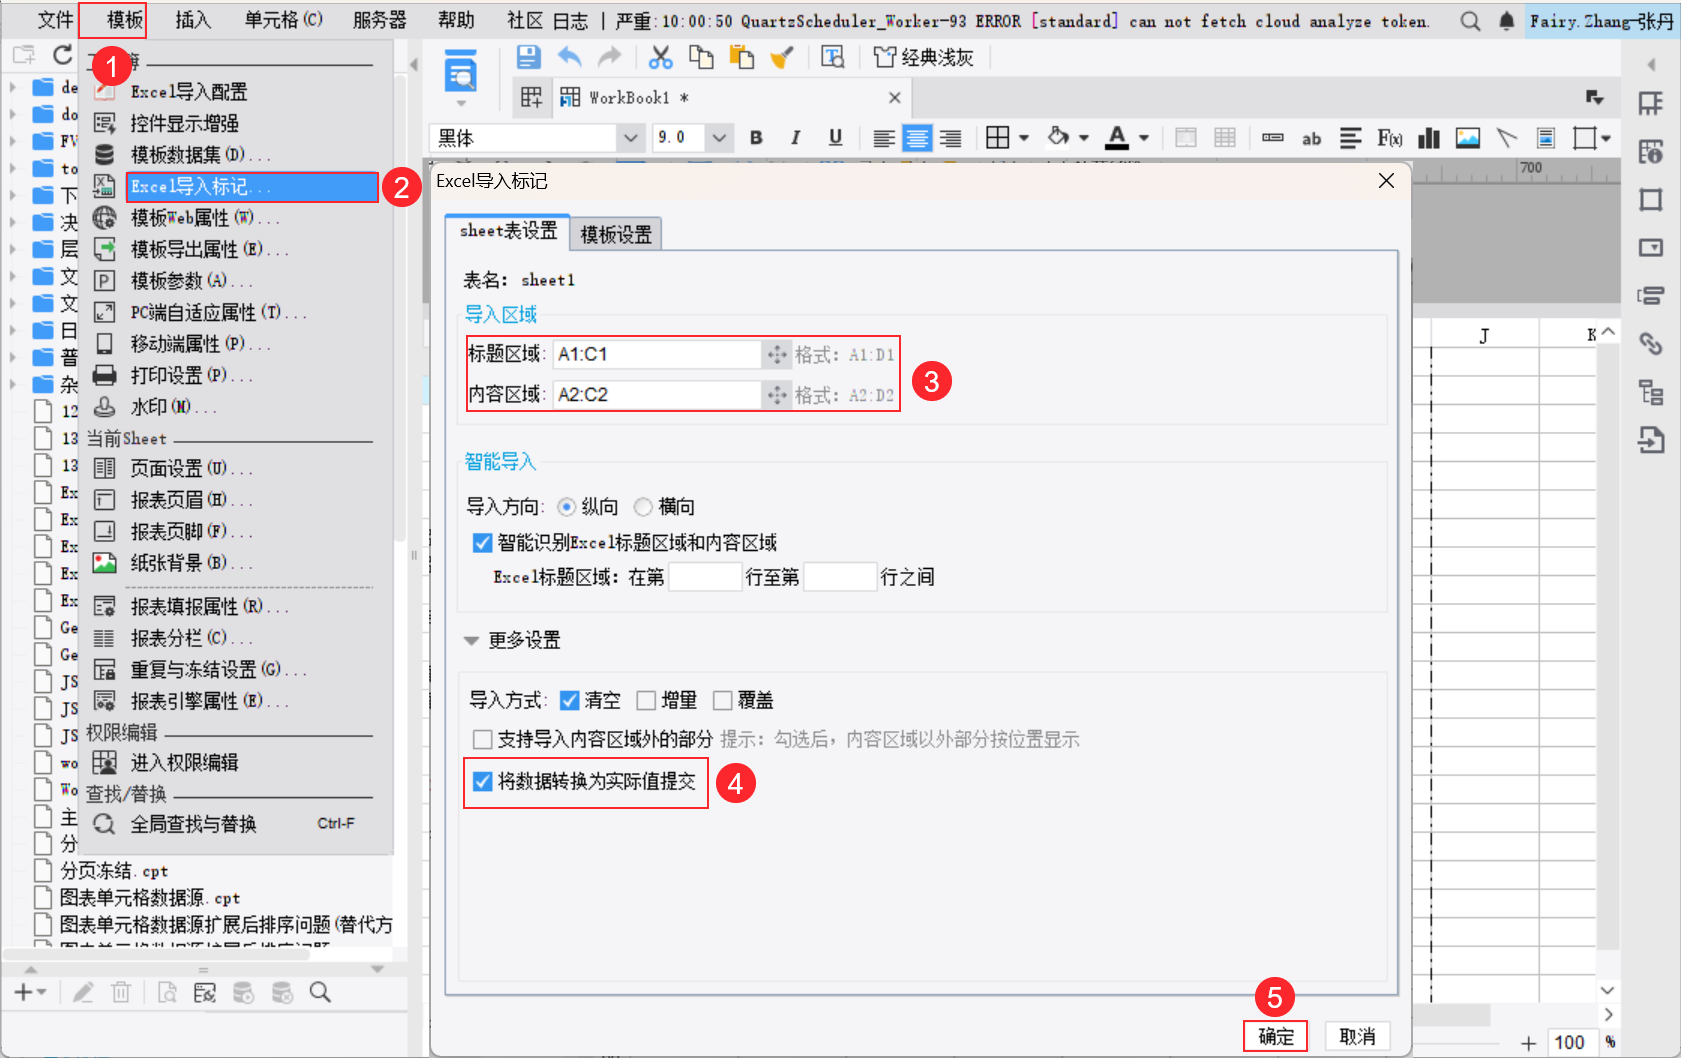This screenshot has height=1058, width=1681.
Task: Select 水印 menu entry
Action: coord(173,407)
